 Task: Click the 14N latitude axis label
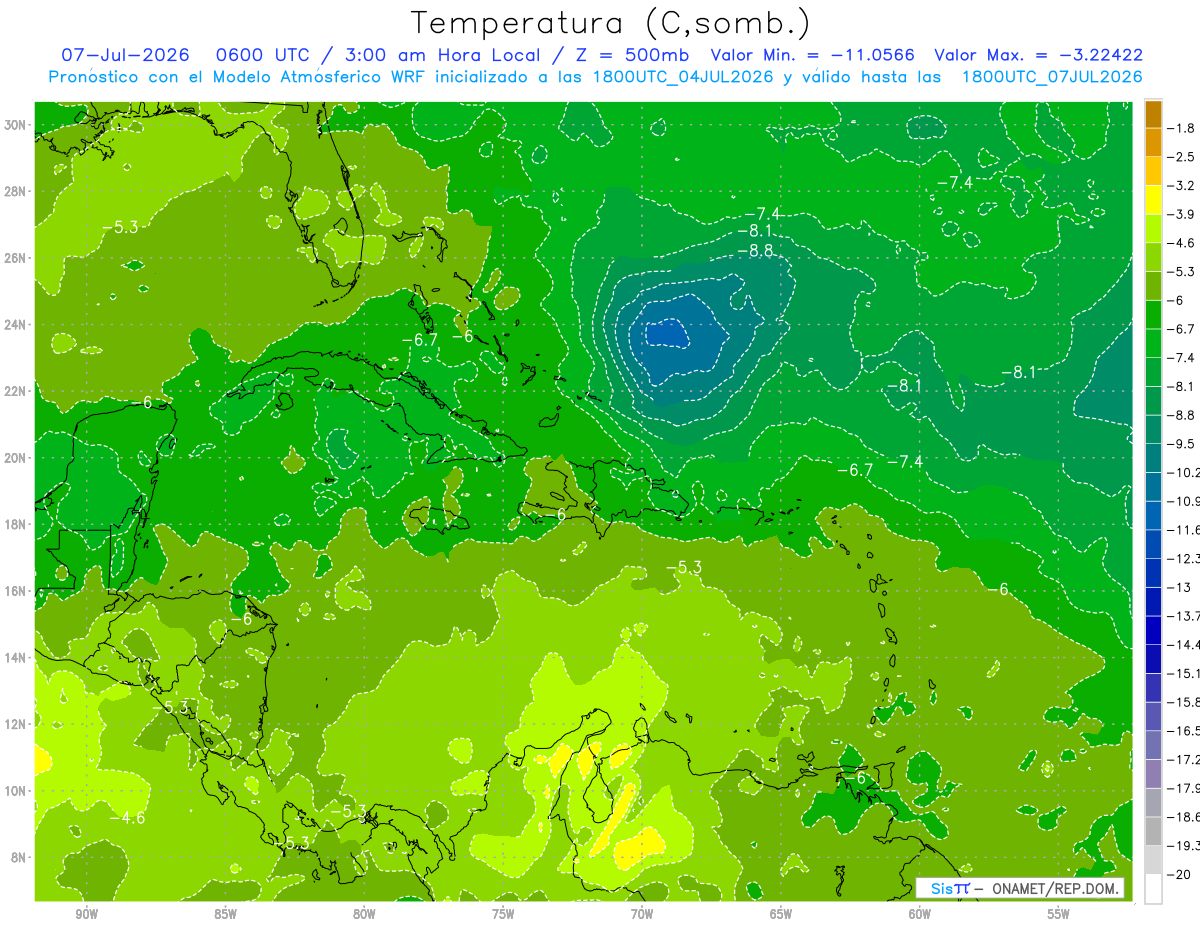15,658
